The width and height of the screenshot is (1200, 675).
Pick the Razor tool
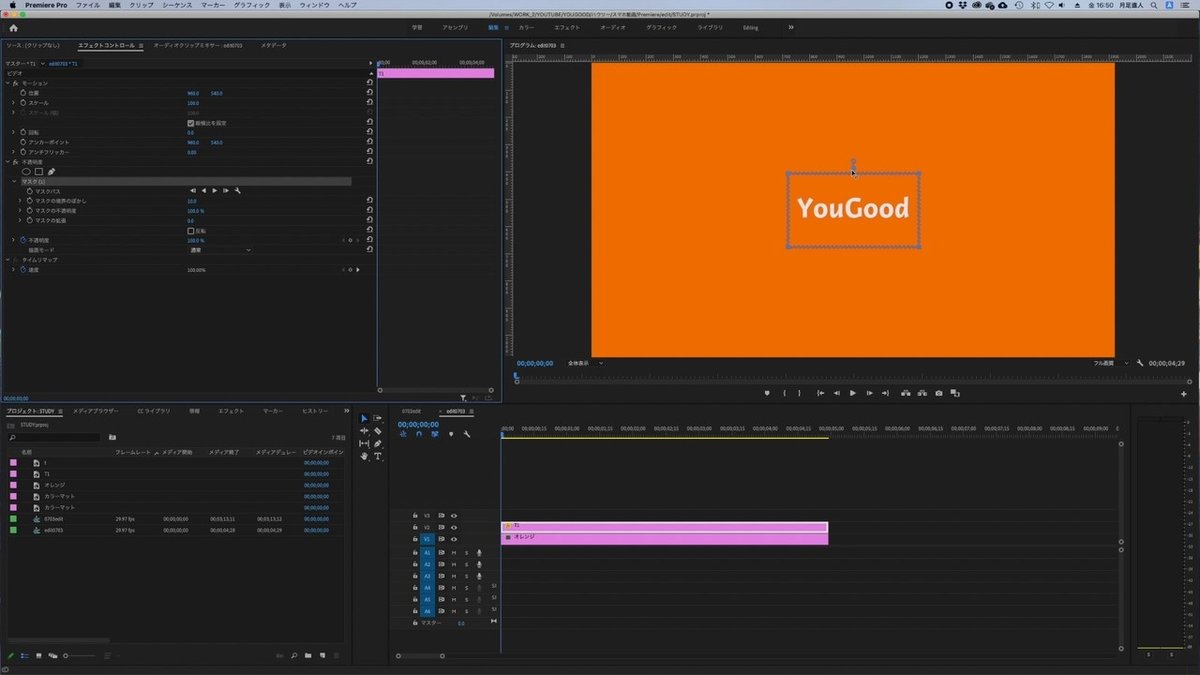click(378, 431)
